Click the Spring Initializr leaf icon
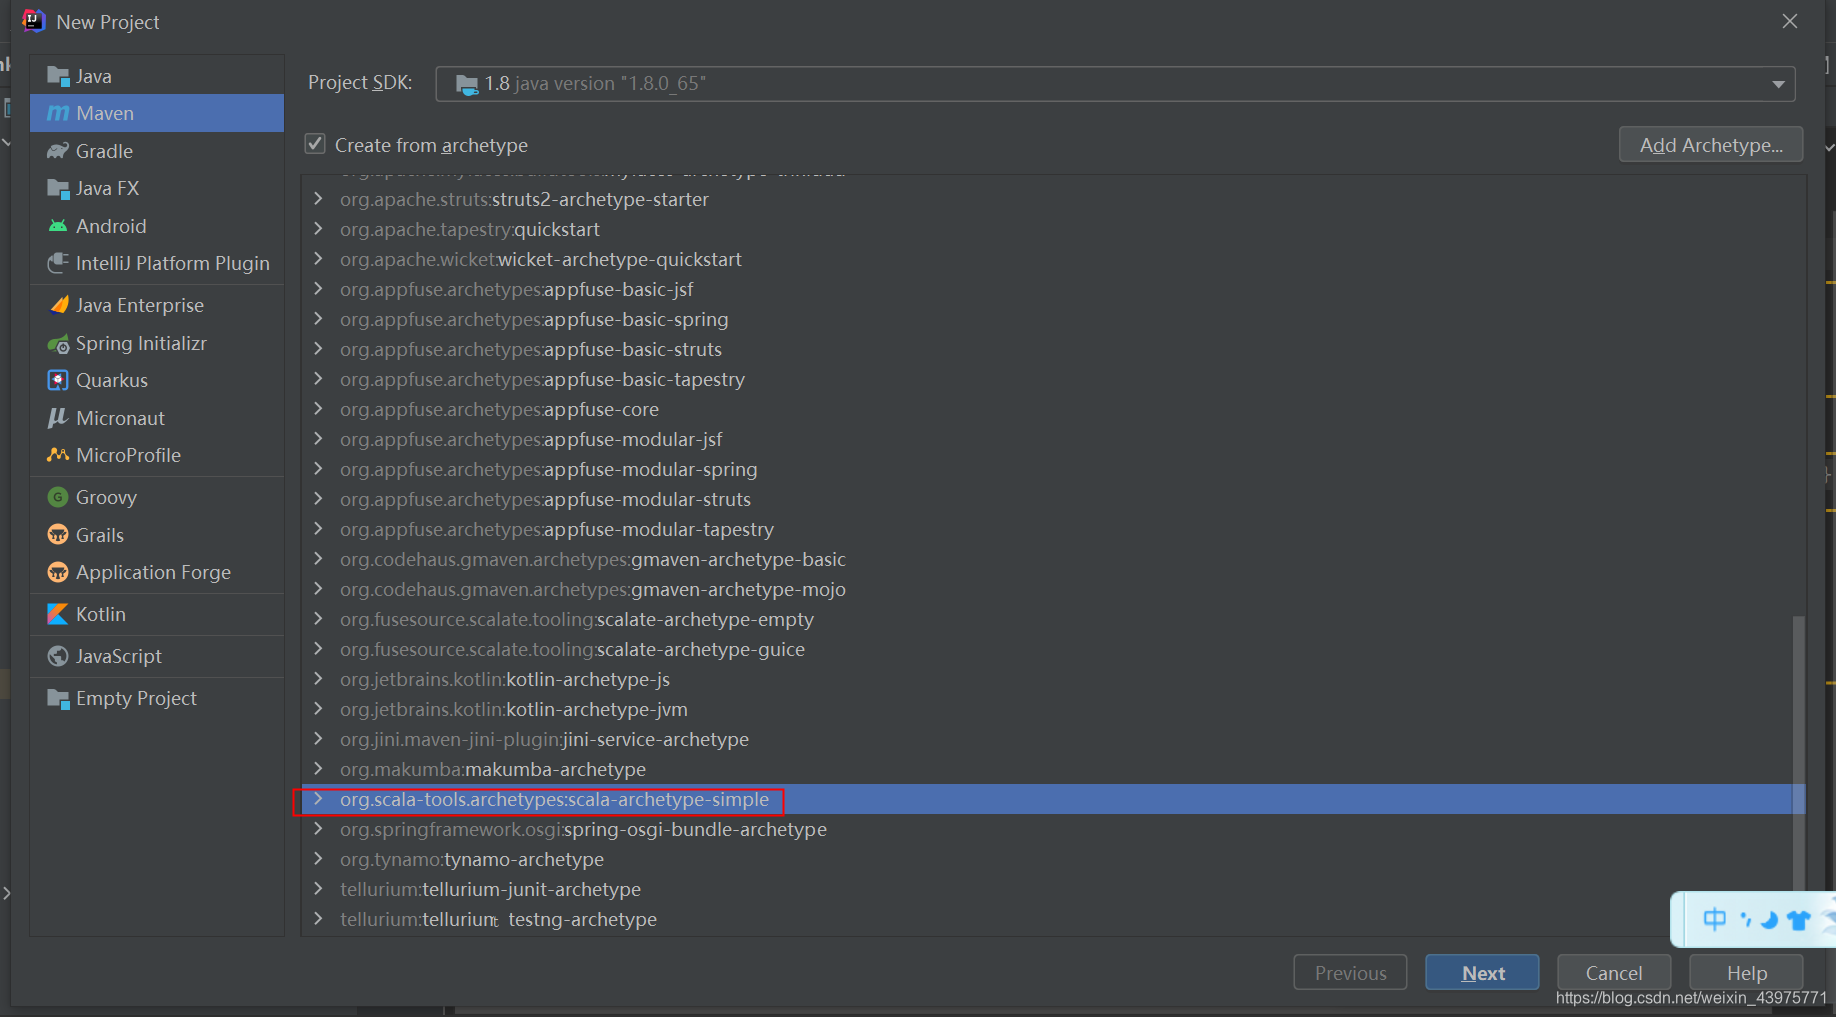This screenshot has height=1017, width=1836. click(x=58, y=343)
